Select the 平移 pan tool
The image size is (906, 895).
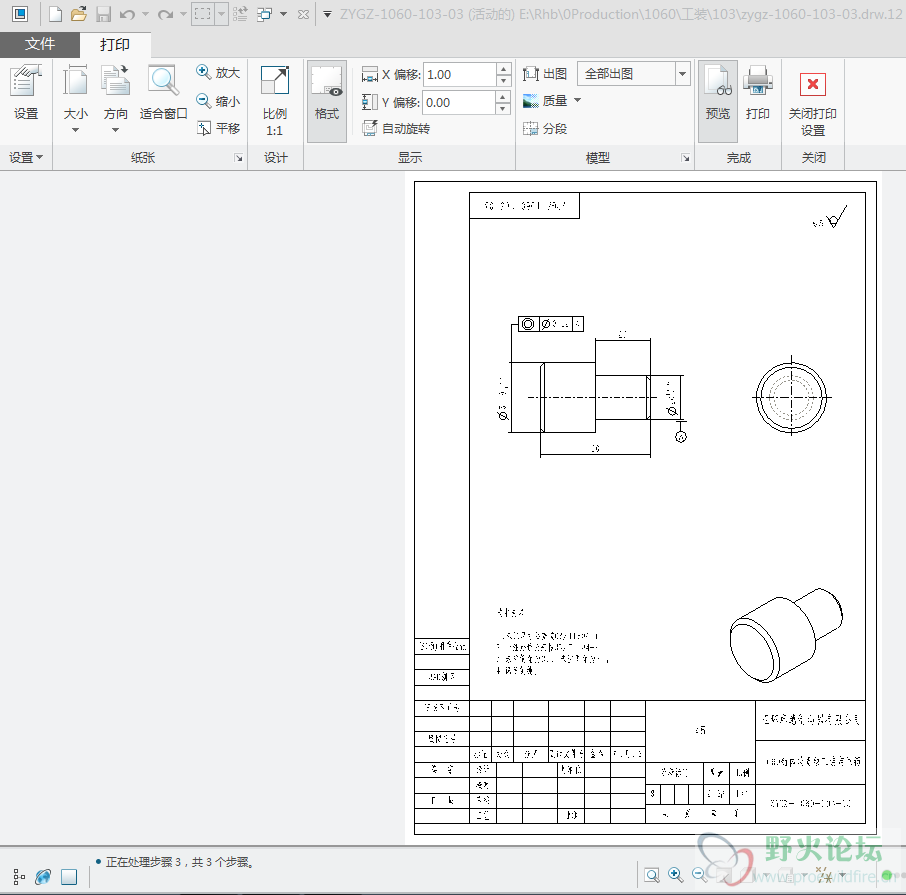pyautogui.click(x=218, y=128)
